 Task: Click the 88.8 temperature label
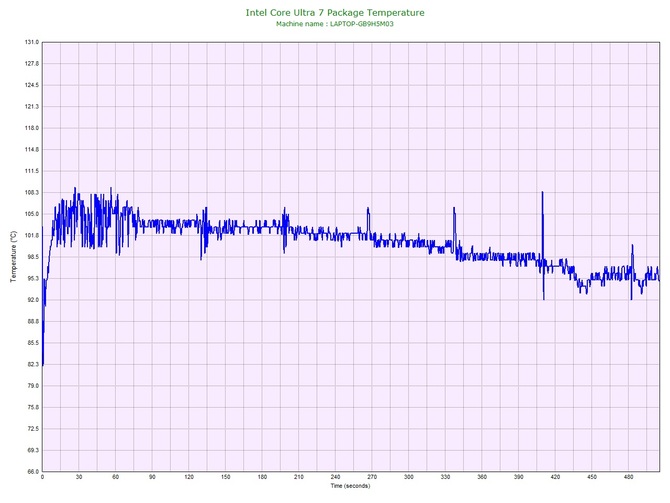(x=33, y=321)
